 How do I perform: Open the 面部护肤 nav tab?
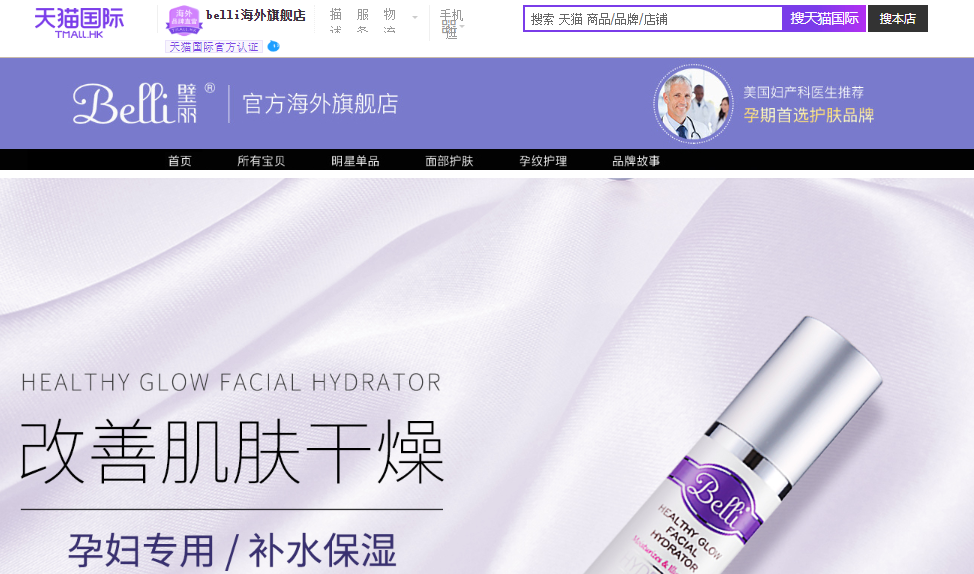click(x=449, y=161)
